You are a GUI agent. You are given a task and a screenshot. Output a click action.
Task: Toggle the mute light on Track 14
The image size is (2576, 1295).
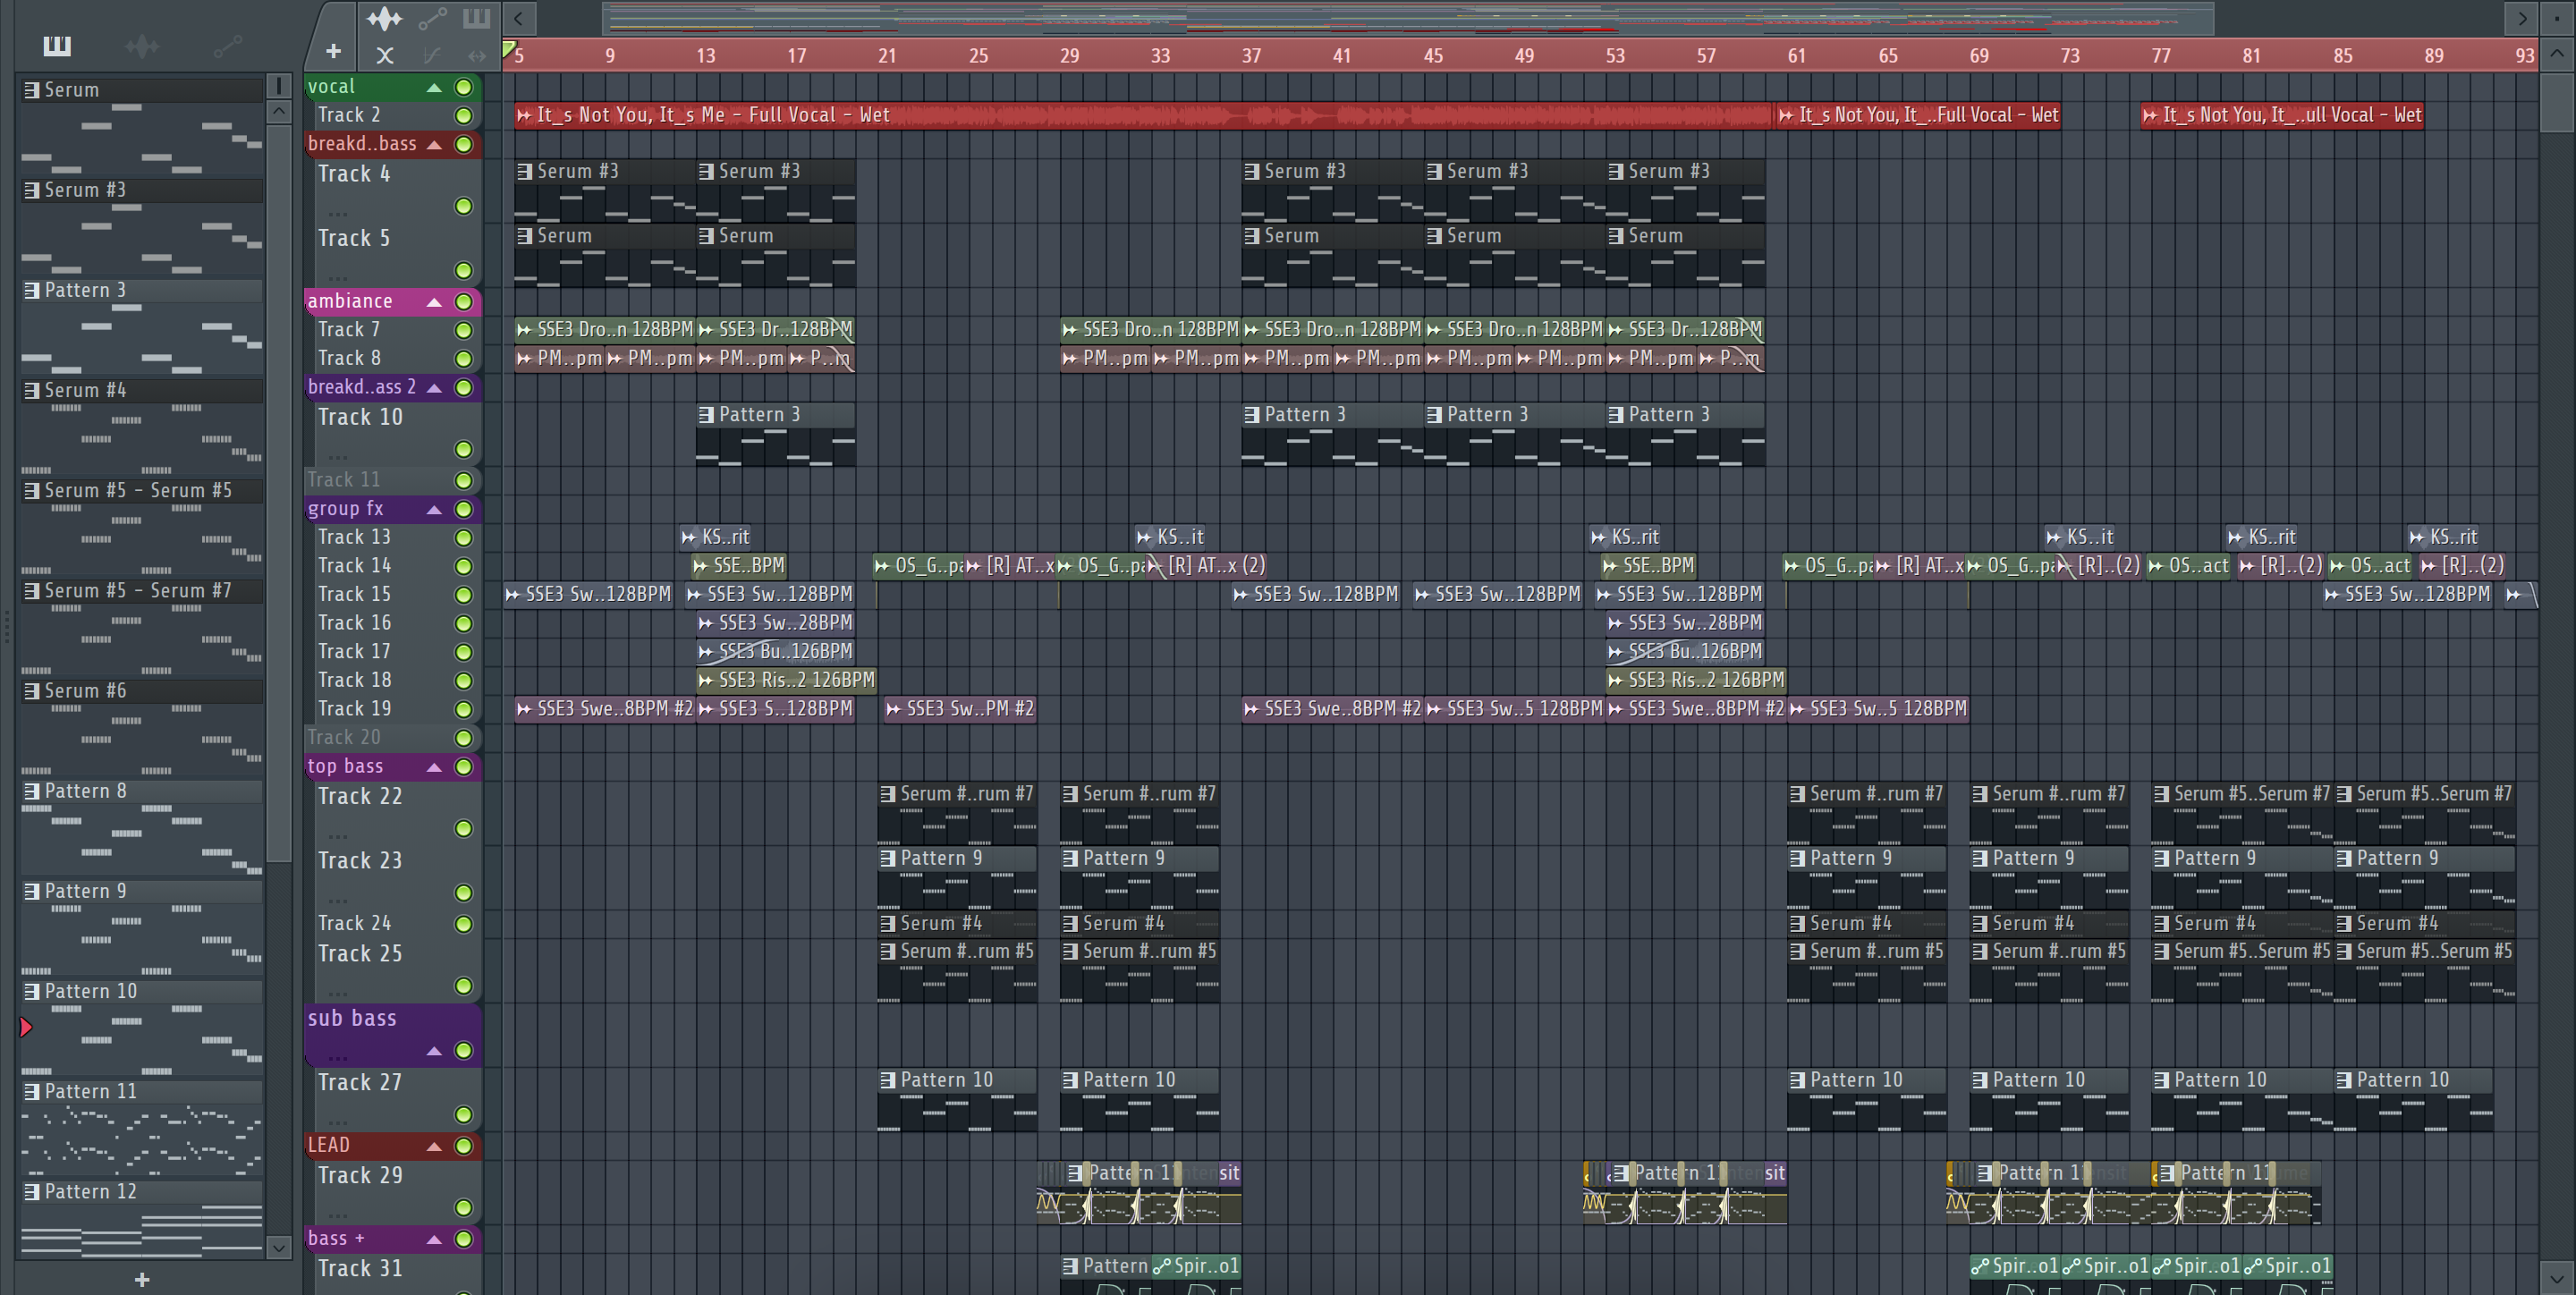point(464,566)
